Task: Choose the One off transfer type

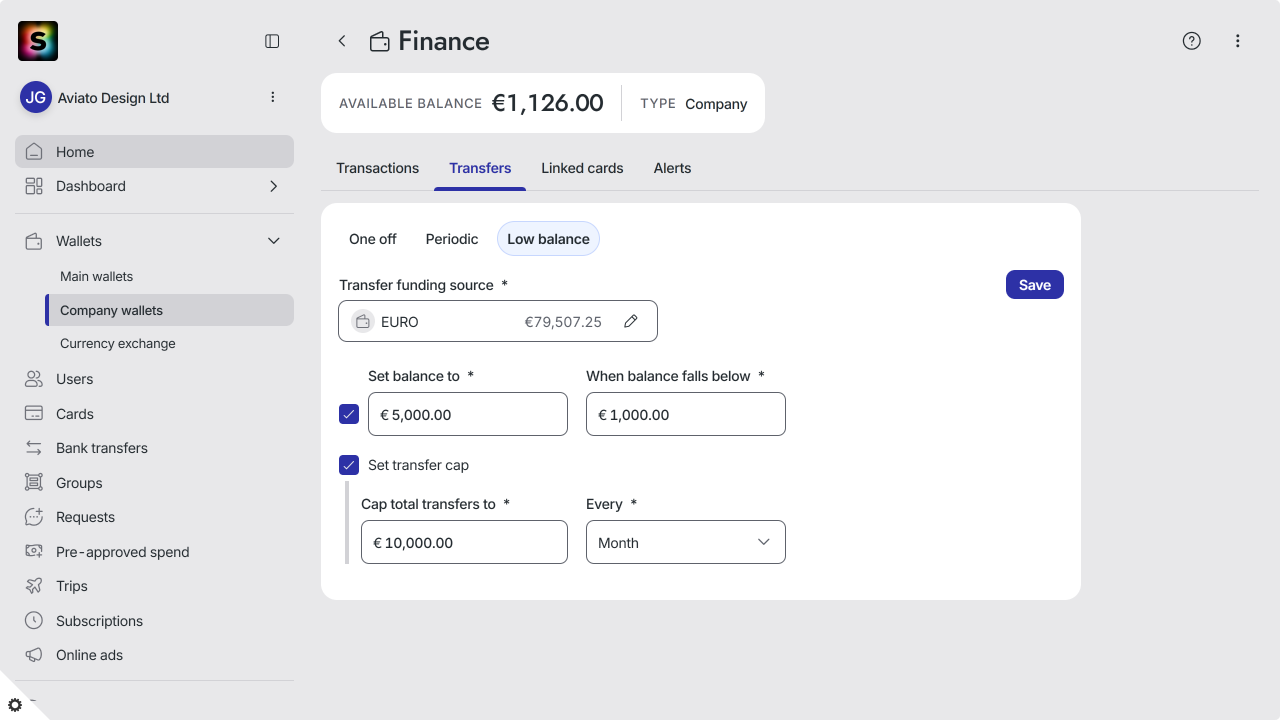Action: tap(373, 239)
